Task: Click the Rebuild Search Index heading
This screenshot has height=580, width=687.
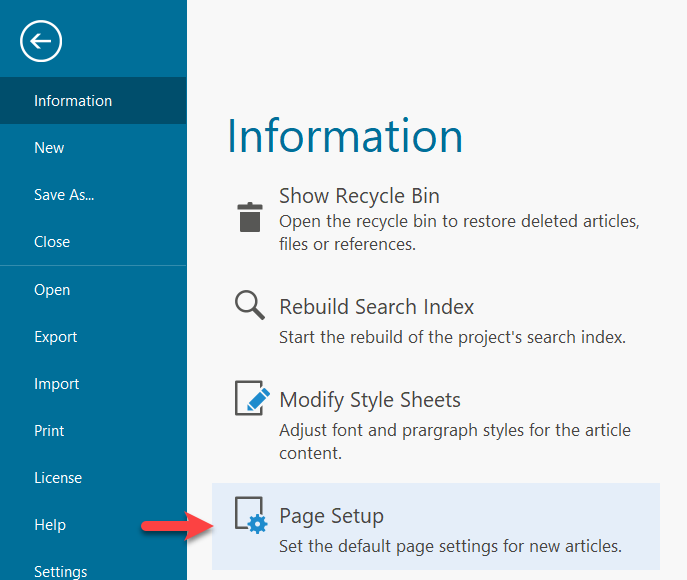Action: pos(377,307)
